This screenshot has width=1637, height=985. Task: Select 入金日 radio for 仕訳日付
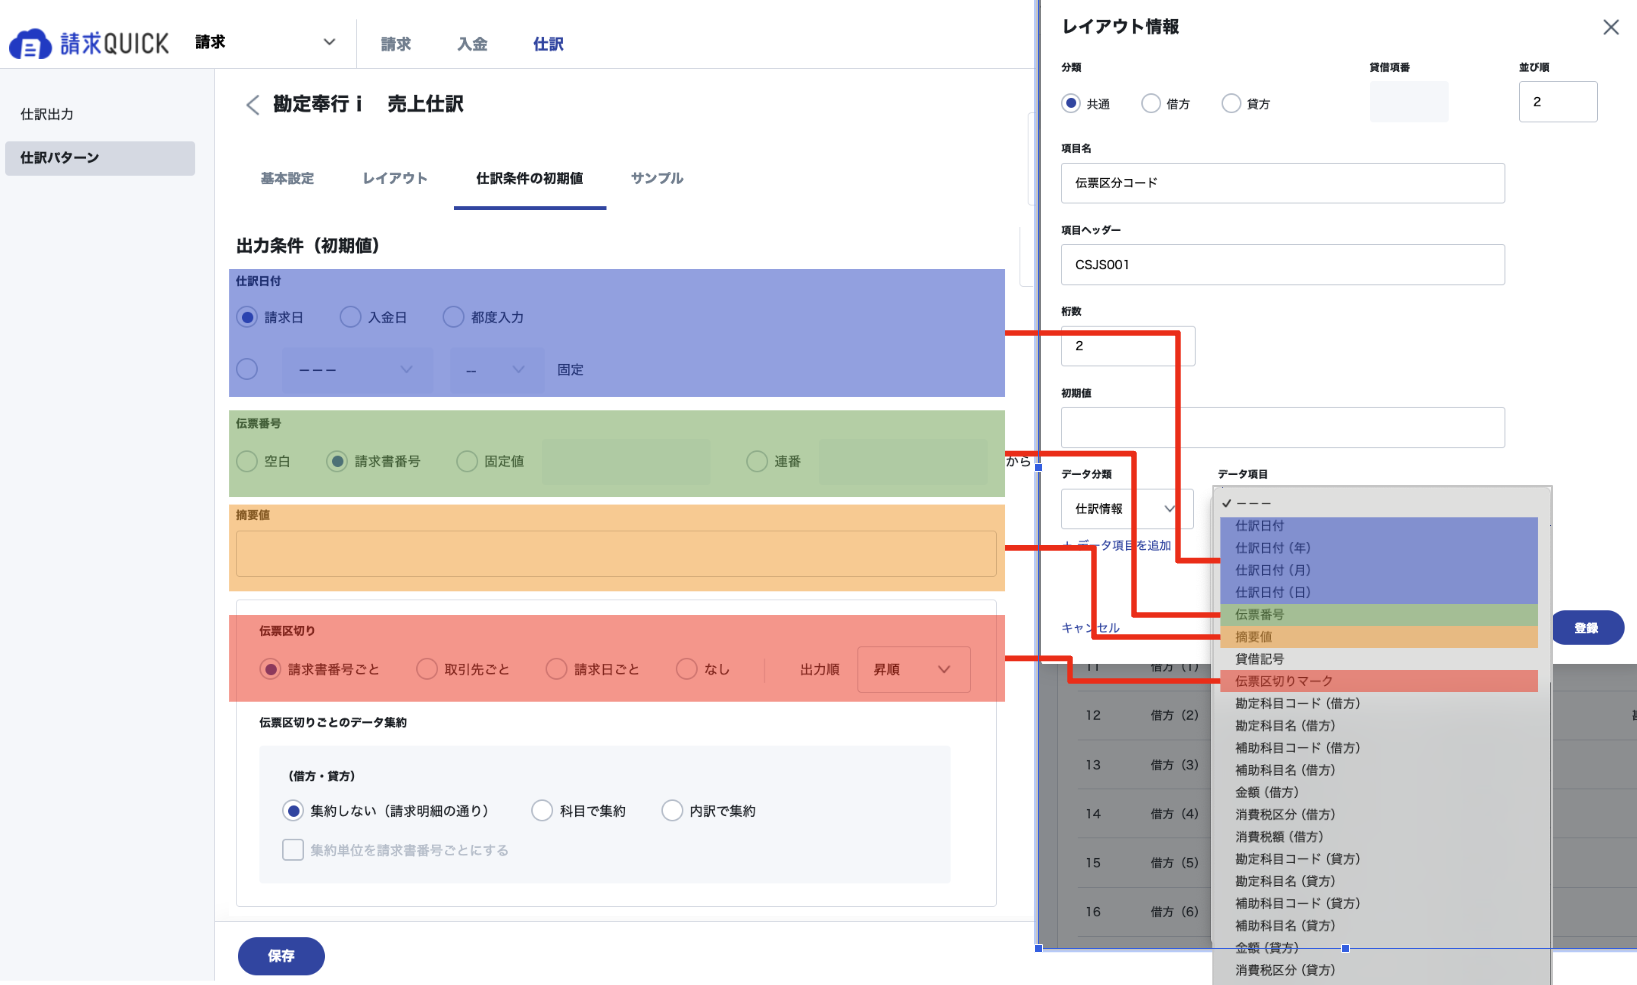tap(350, 317)
